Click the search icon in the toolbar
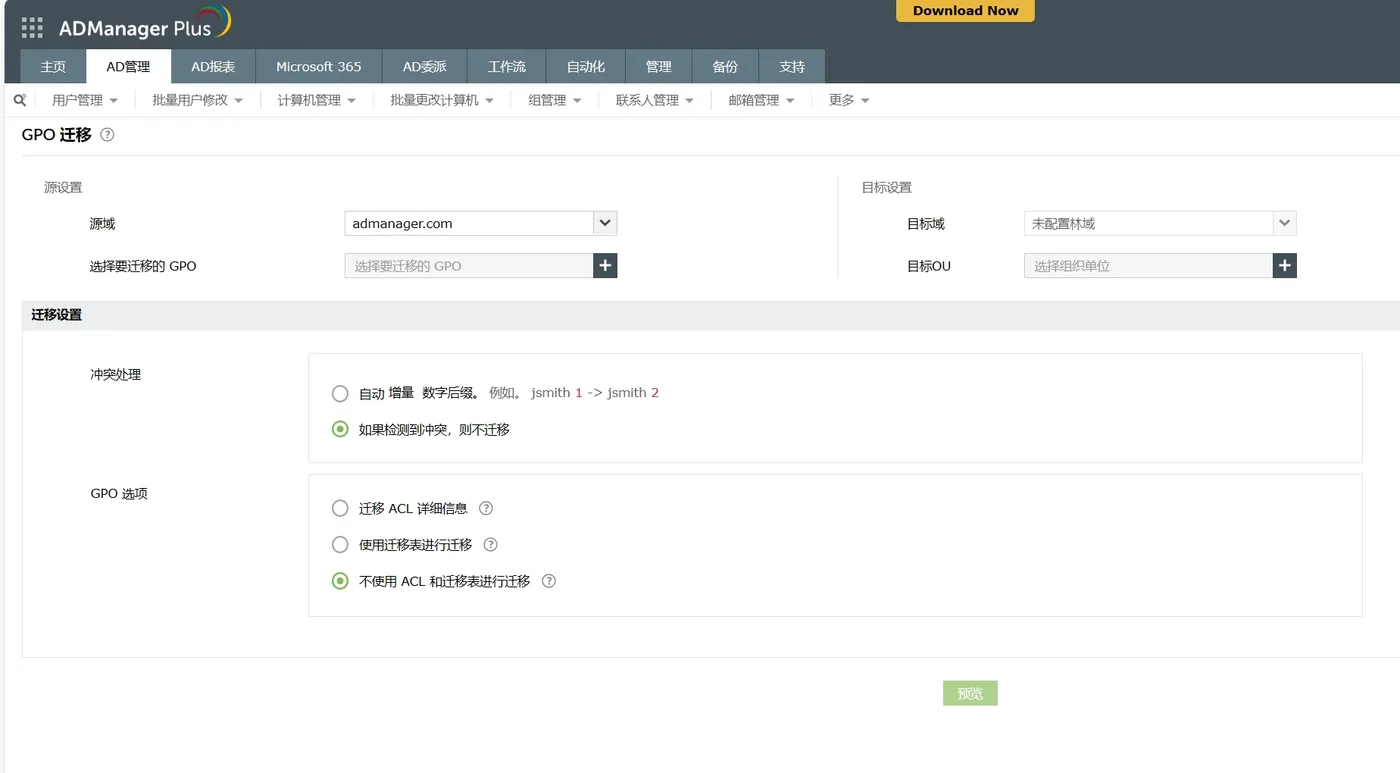 19,100
